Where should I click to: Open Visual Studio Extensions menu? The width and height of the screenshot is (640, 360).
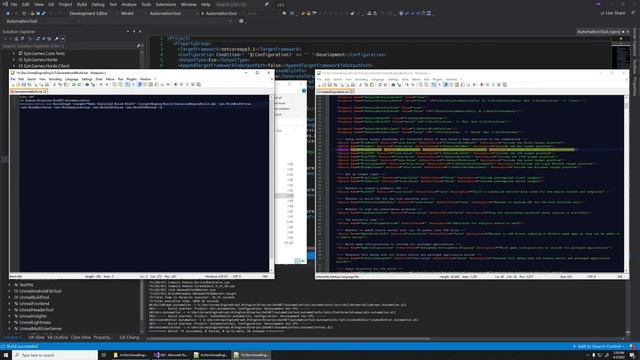coord(166,4)
